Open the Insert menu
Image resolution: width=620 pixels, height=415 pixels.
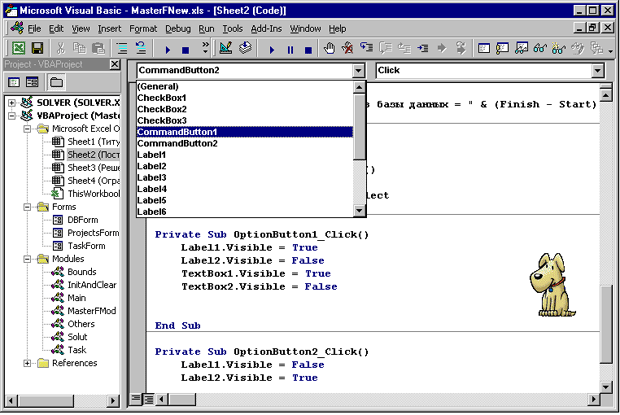pyautogui.click(x=110, y=29)
